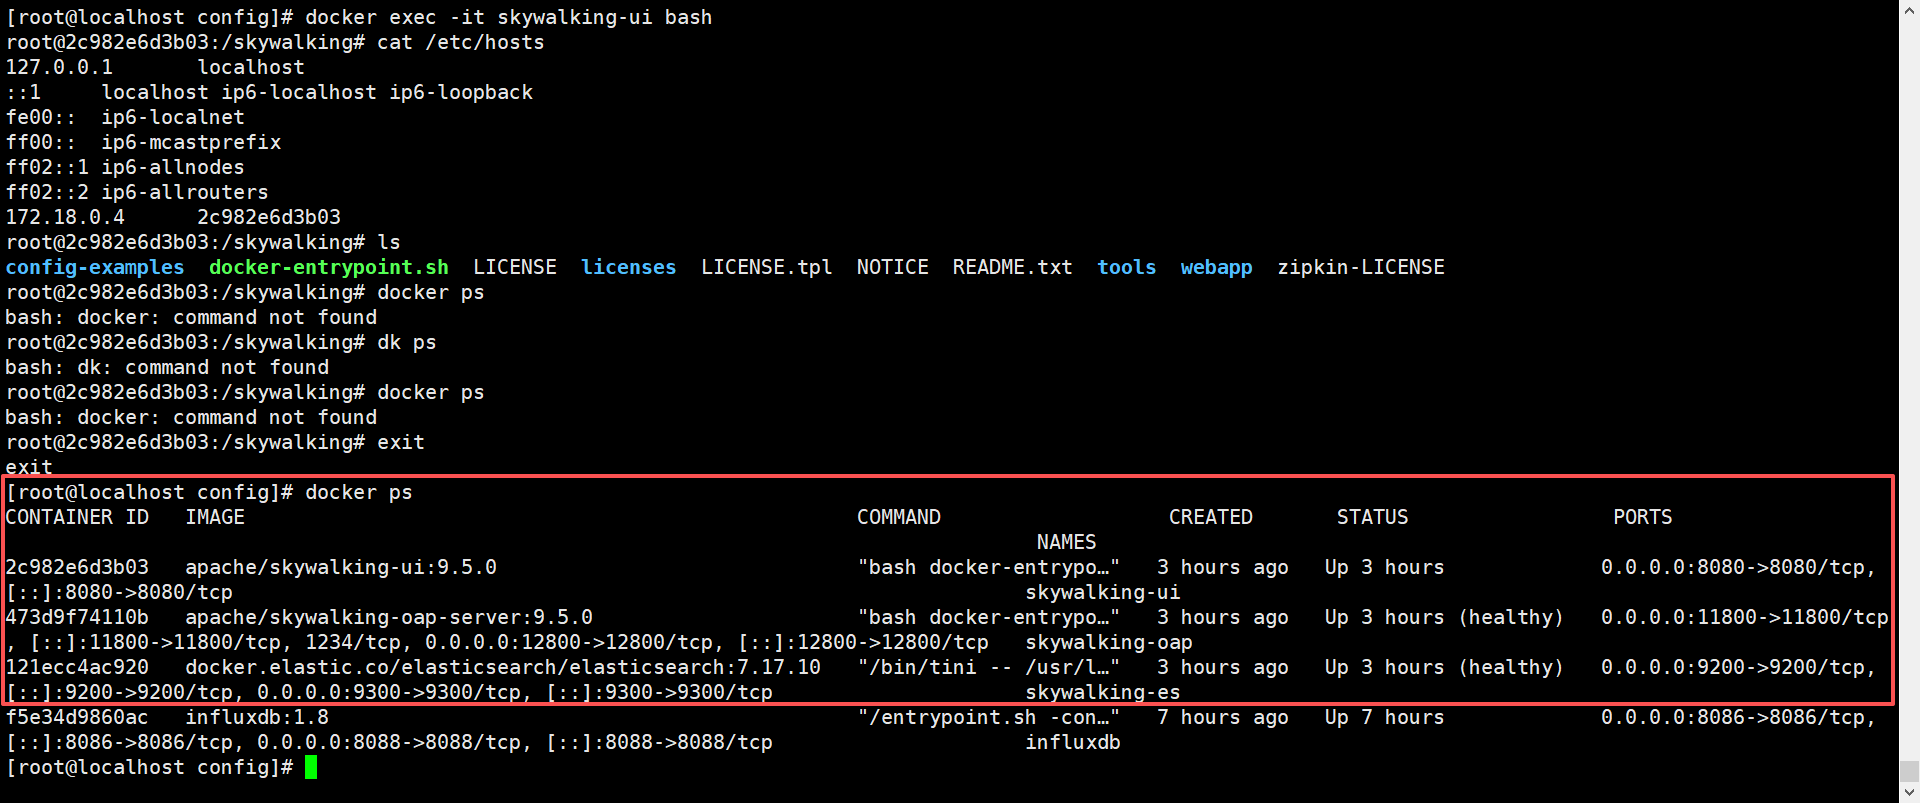Click '0.0.0.0:9200->9200/tcp,' port mapping
The width and height of the screenshot is (1920, 803).
1739,667
